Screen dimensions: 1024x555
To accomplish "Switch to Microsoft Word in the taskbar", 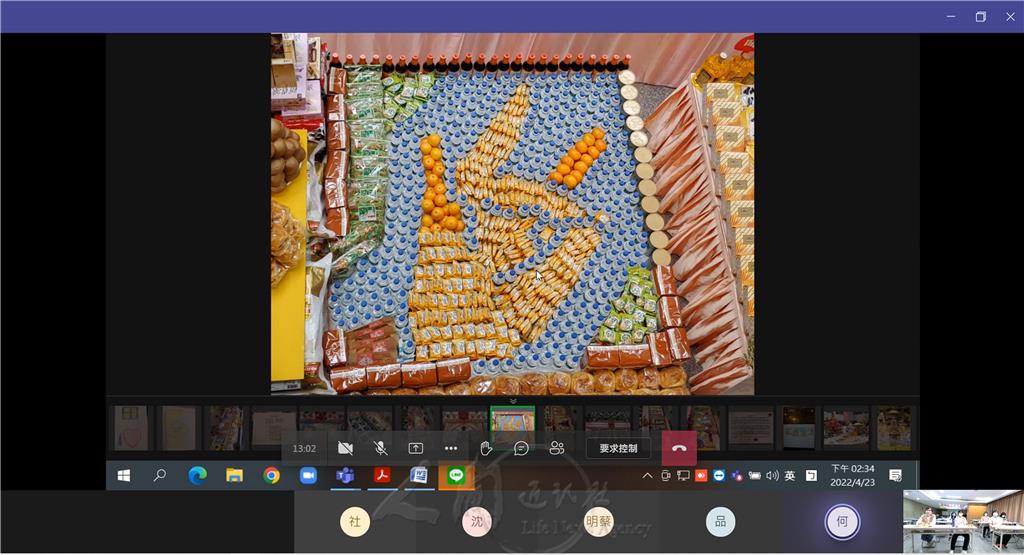I will (419, 476).
